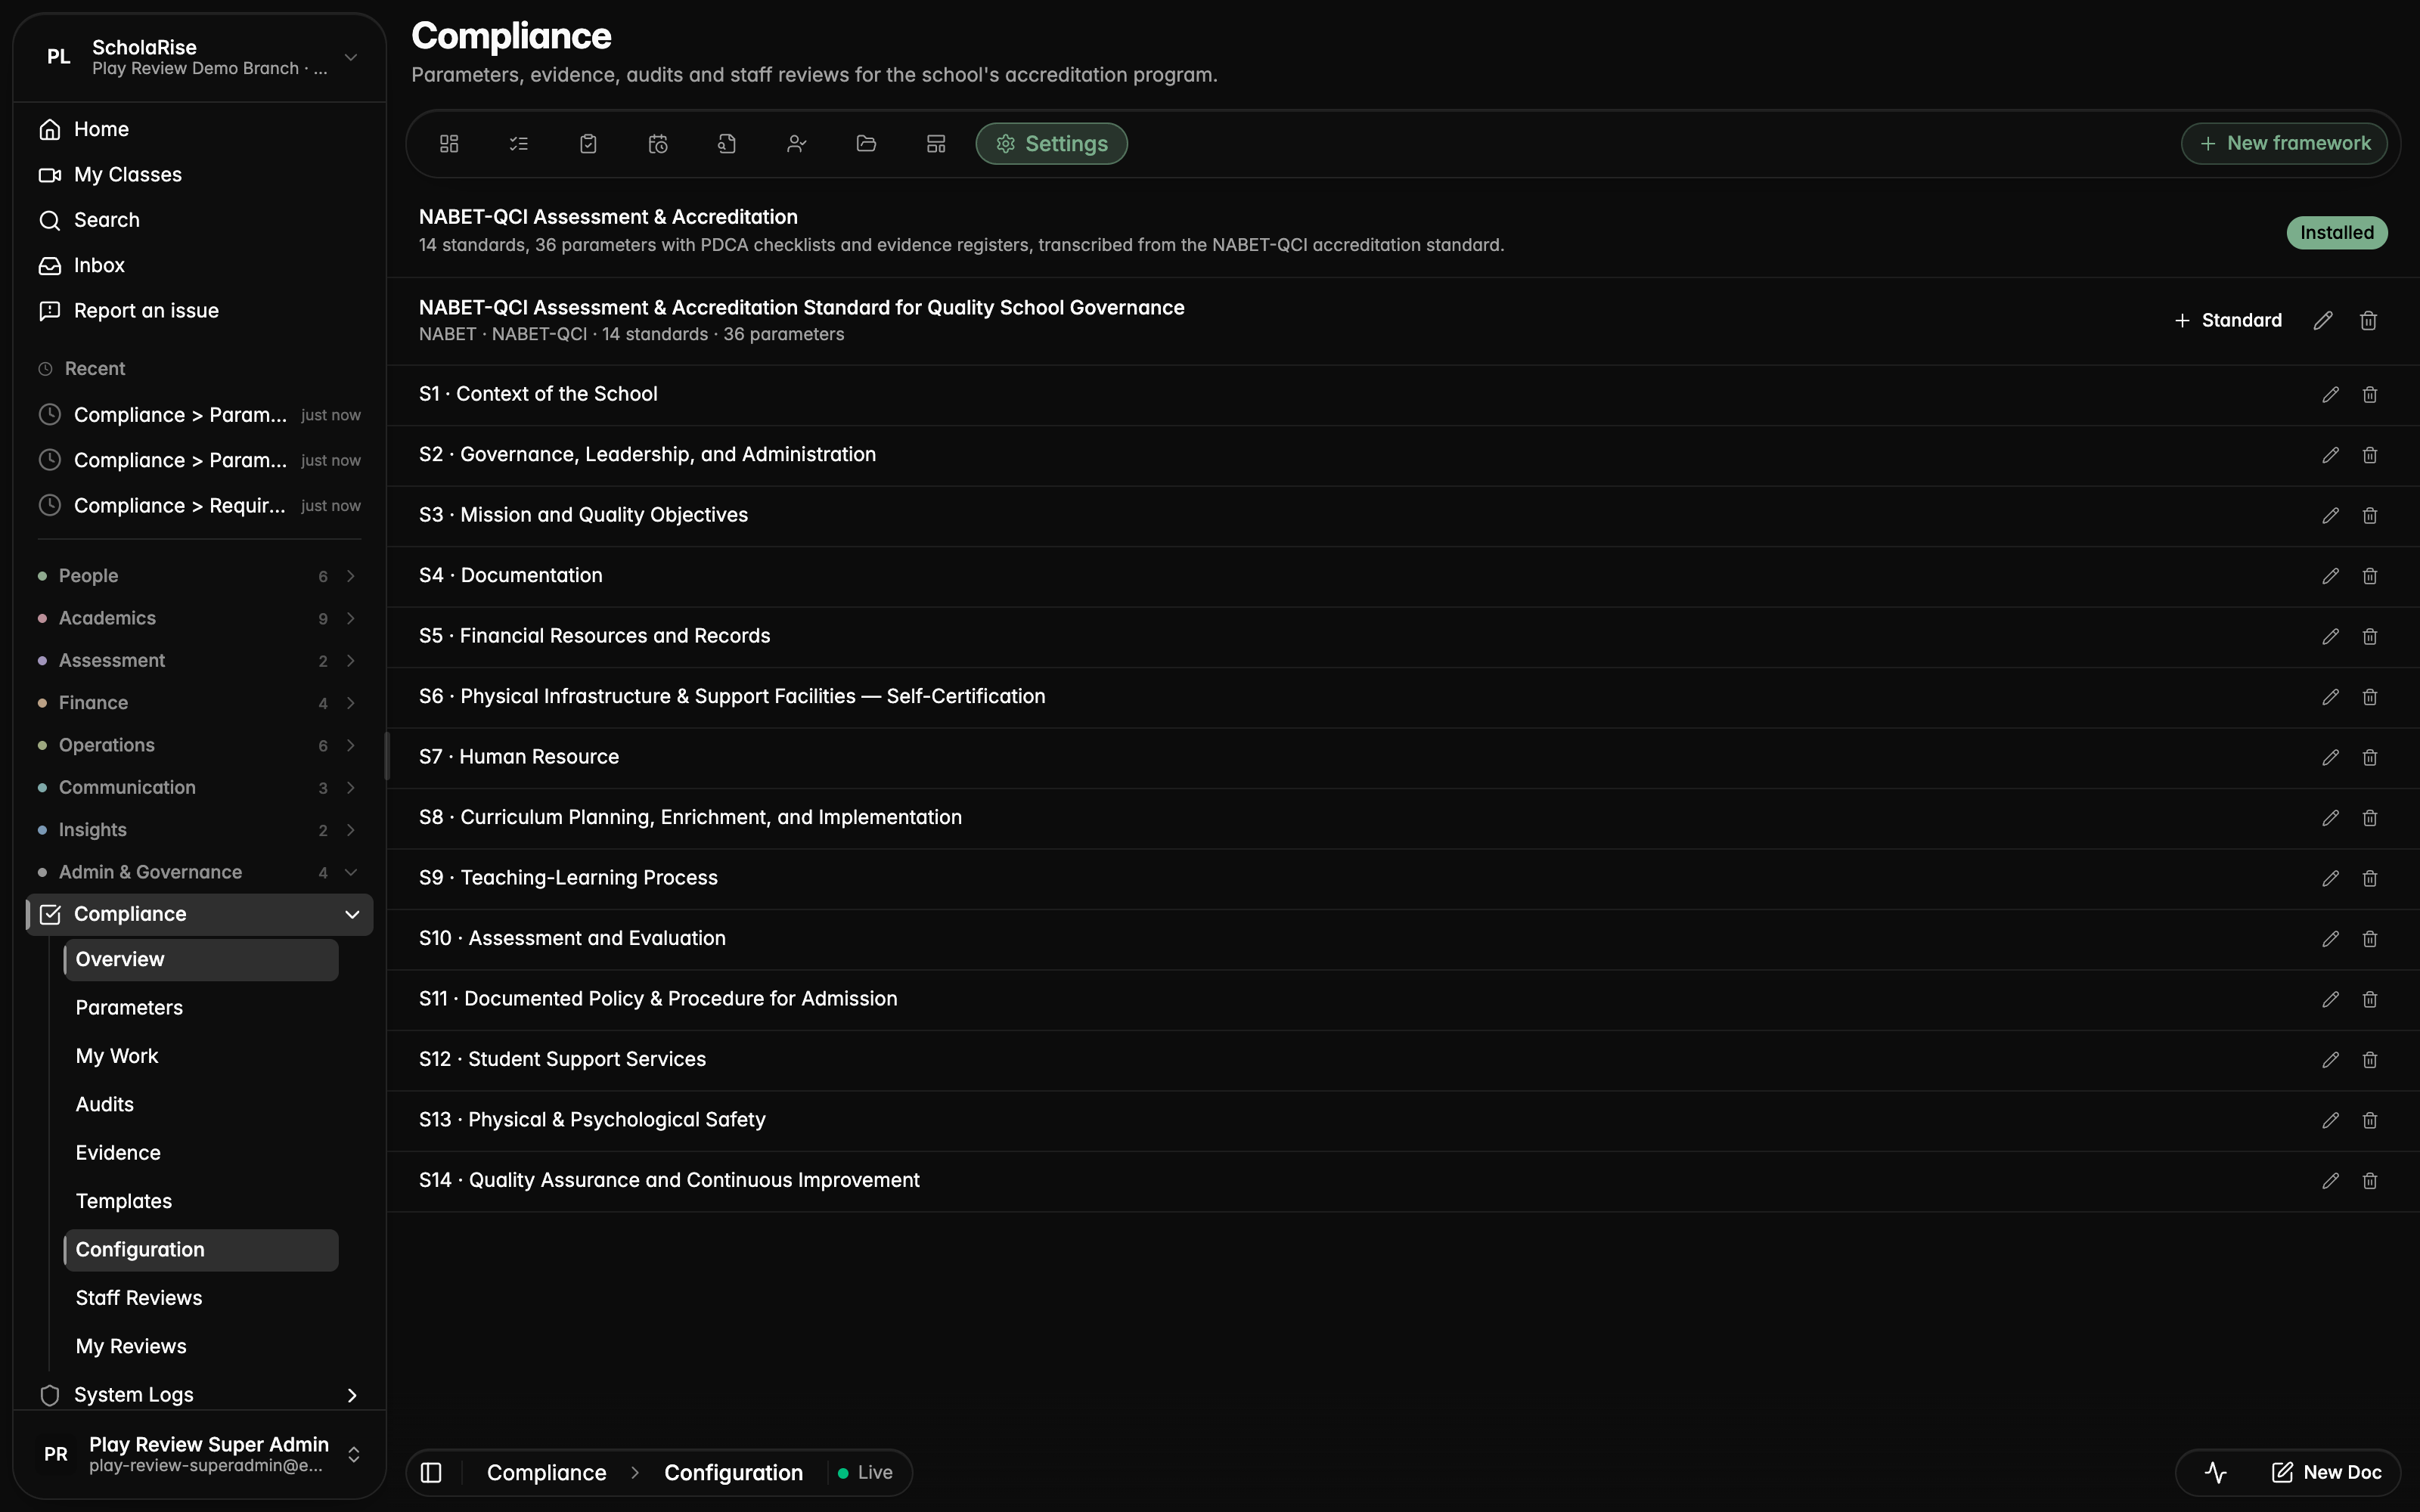
Task: Edit S12 Student Support Services standard
Action: pos(2330,1060)
